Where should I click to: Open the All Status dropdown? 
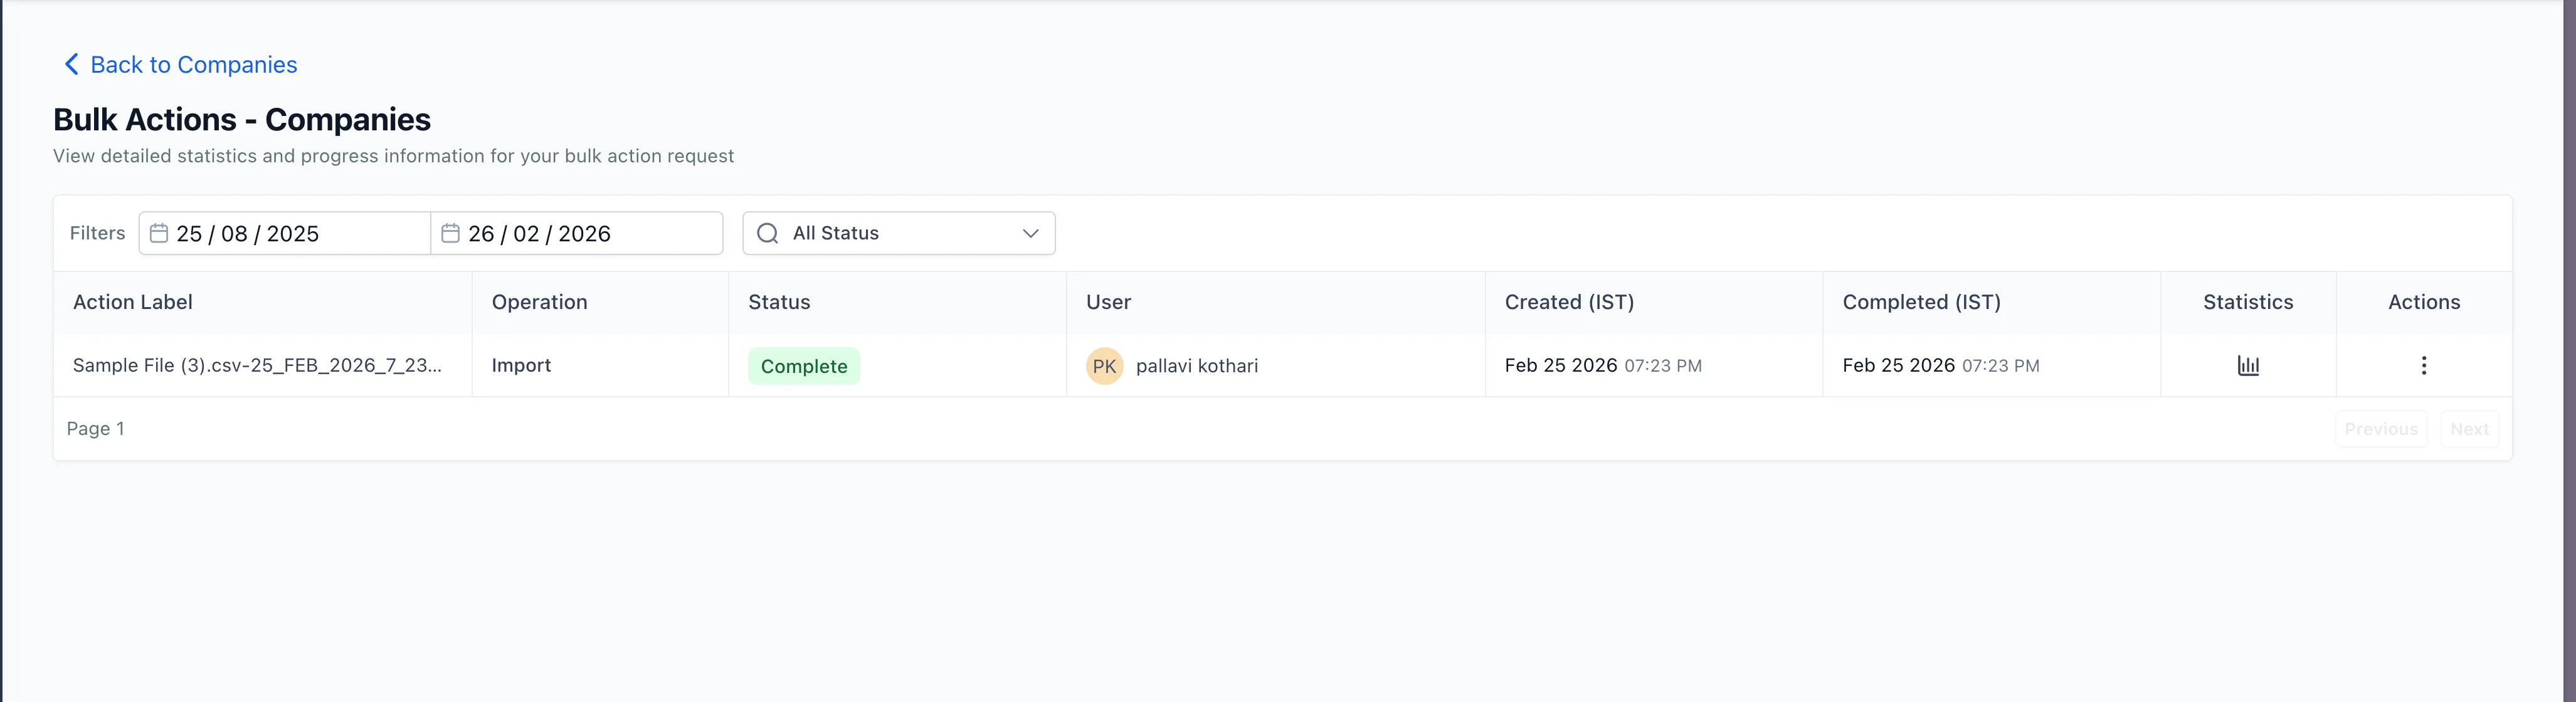(897, 233)
